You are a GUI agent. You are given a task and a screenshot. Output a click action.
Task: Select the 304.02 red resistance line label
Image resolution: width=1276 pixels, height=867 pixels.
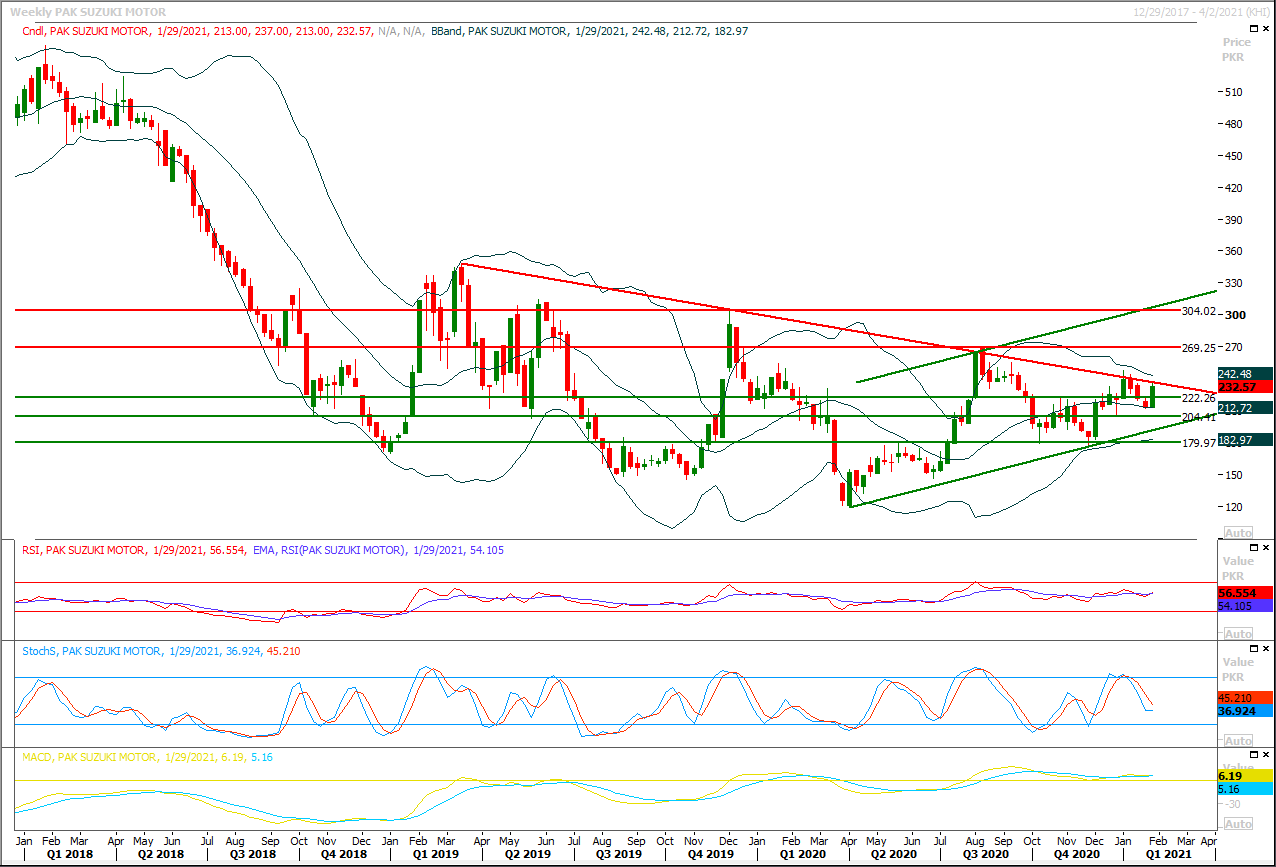pos(1198,311)
